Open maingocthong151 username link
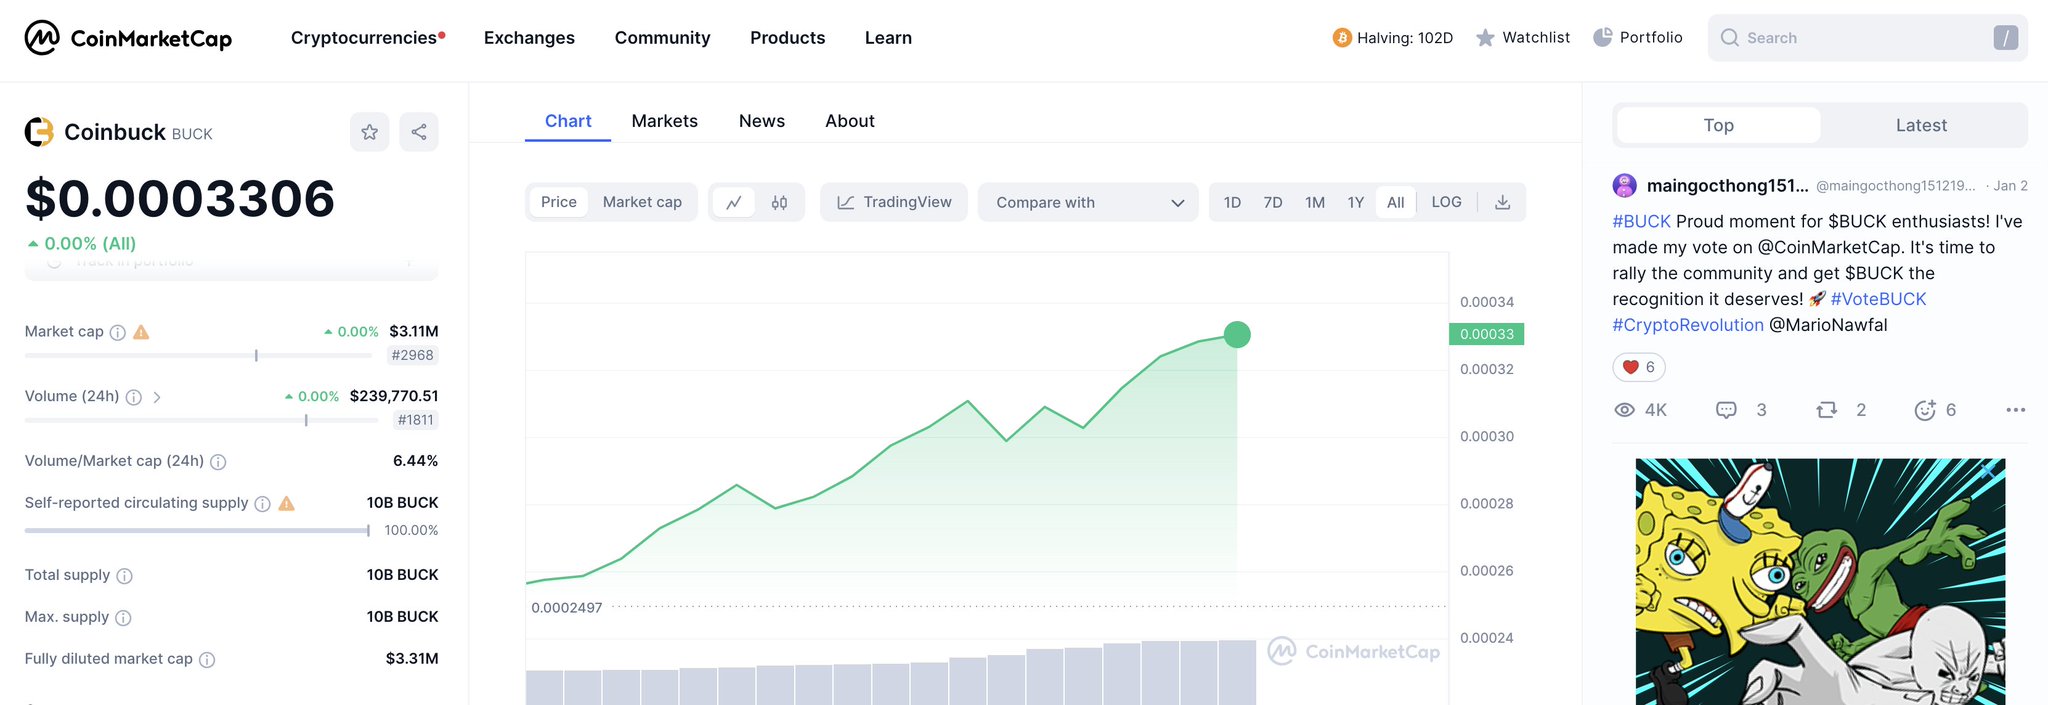Screen dimensions: 2048x705 [x=1727, y=186]
